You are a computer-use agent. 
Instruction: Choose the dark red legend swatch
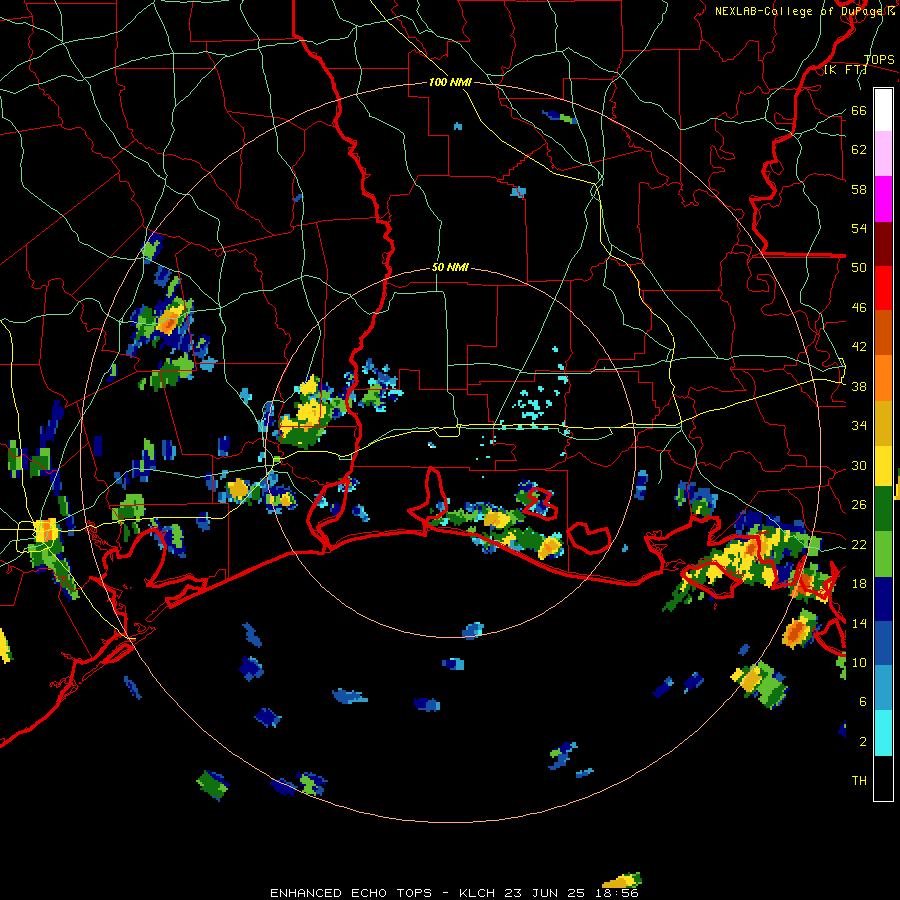[x=883, y=243]
